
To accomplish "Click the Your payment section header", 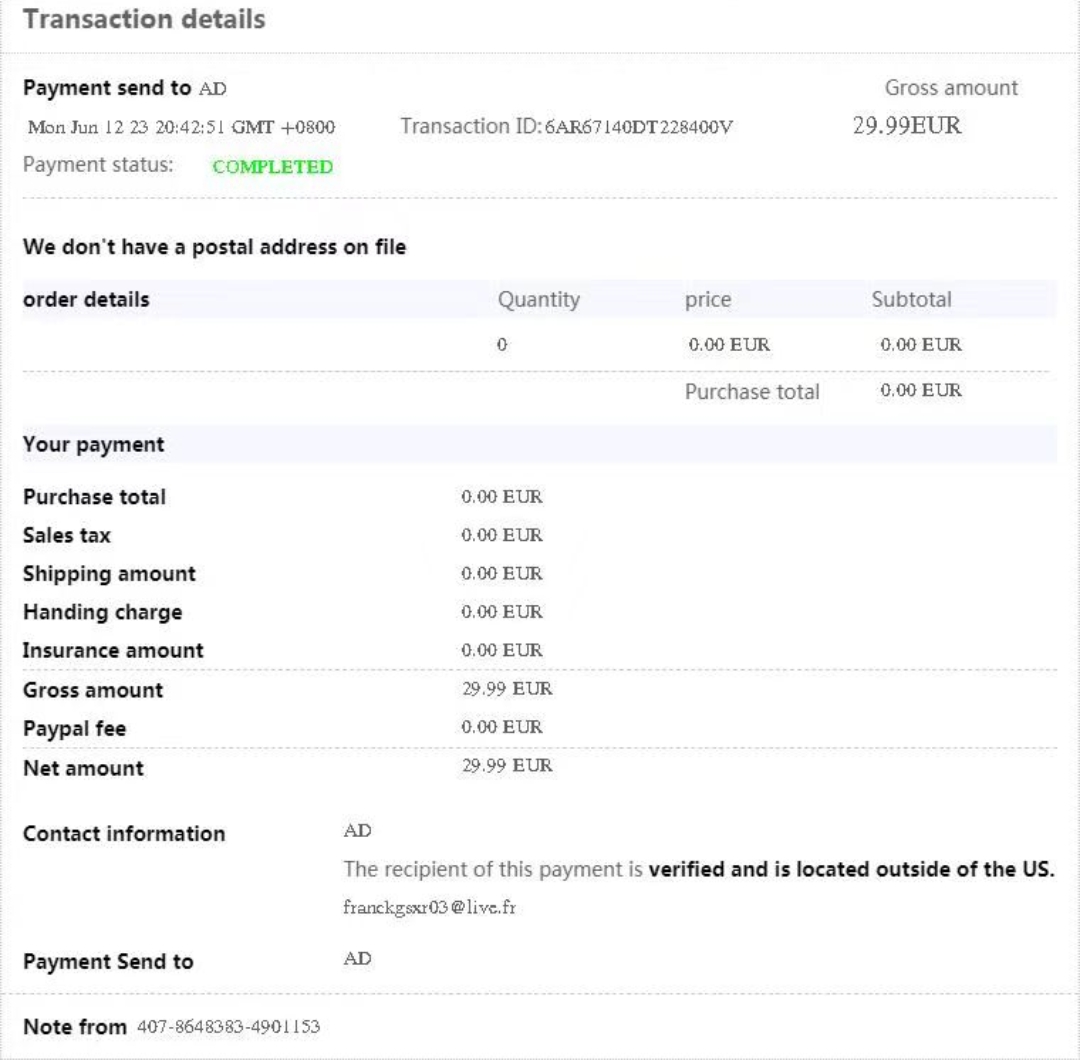I will (94, 445).
